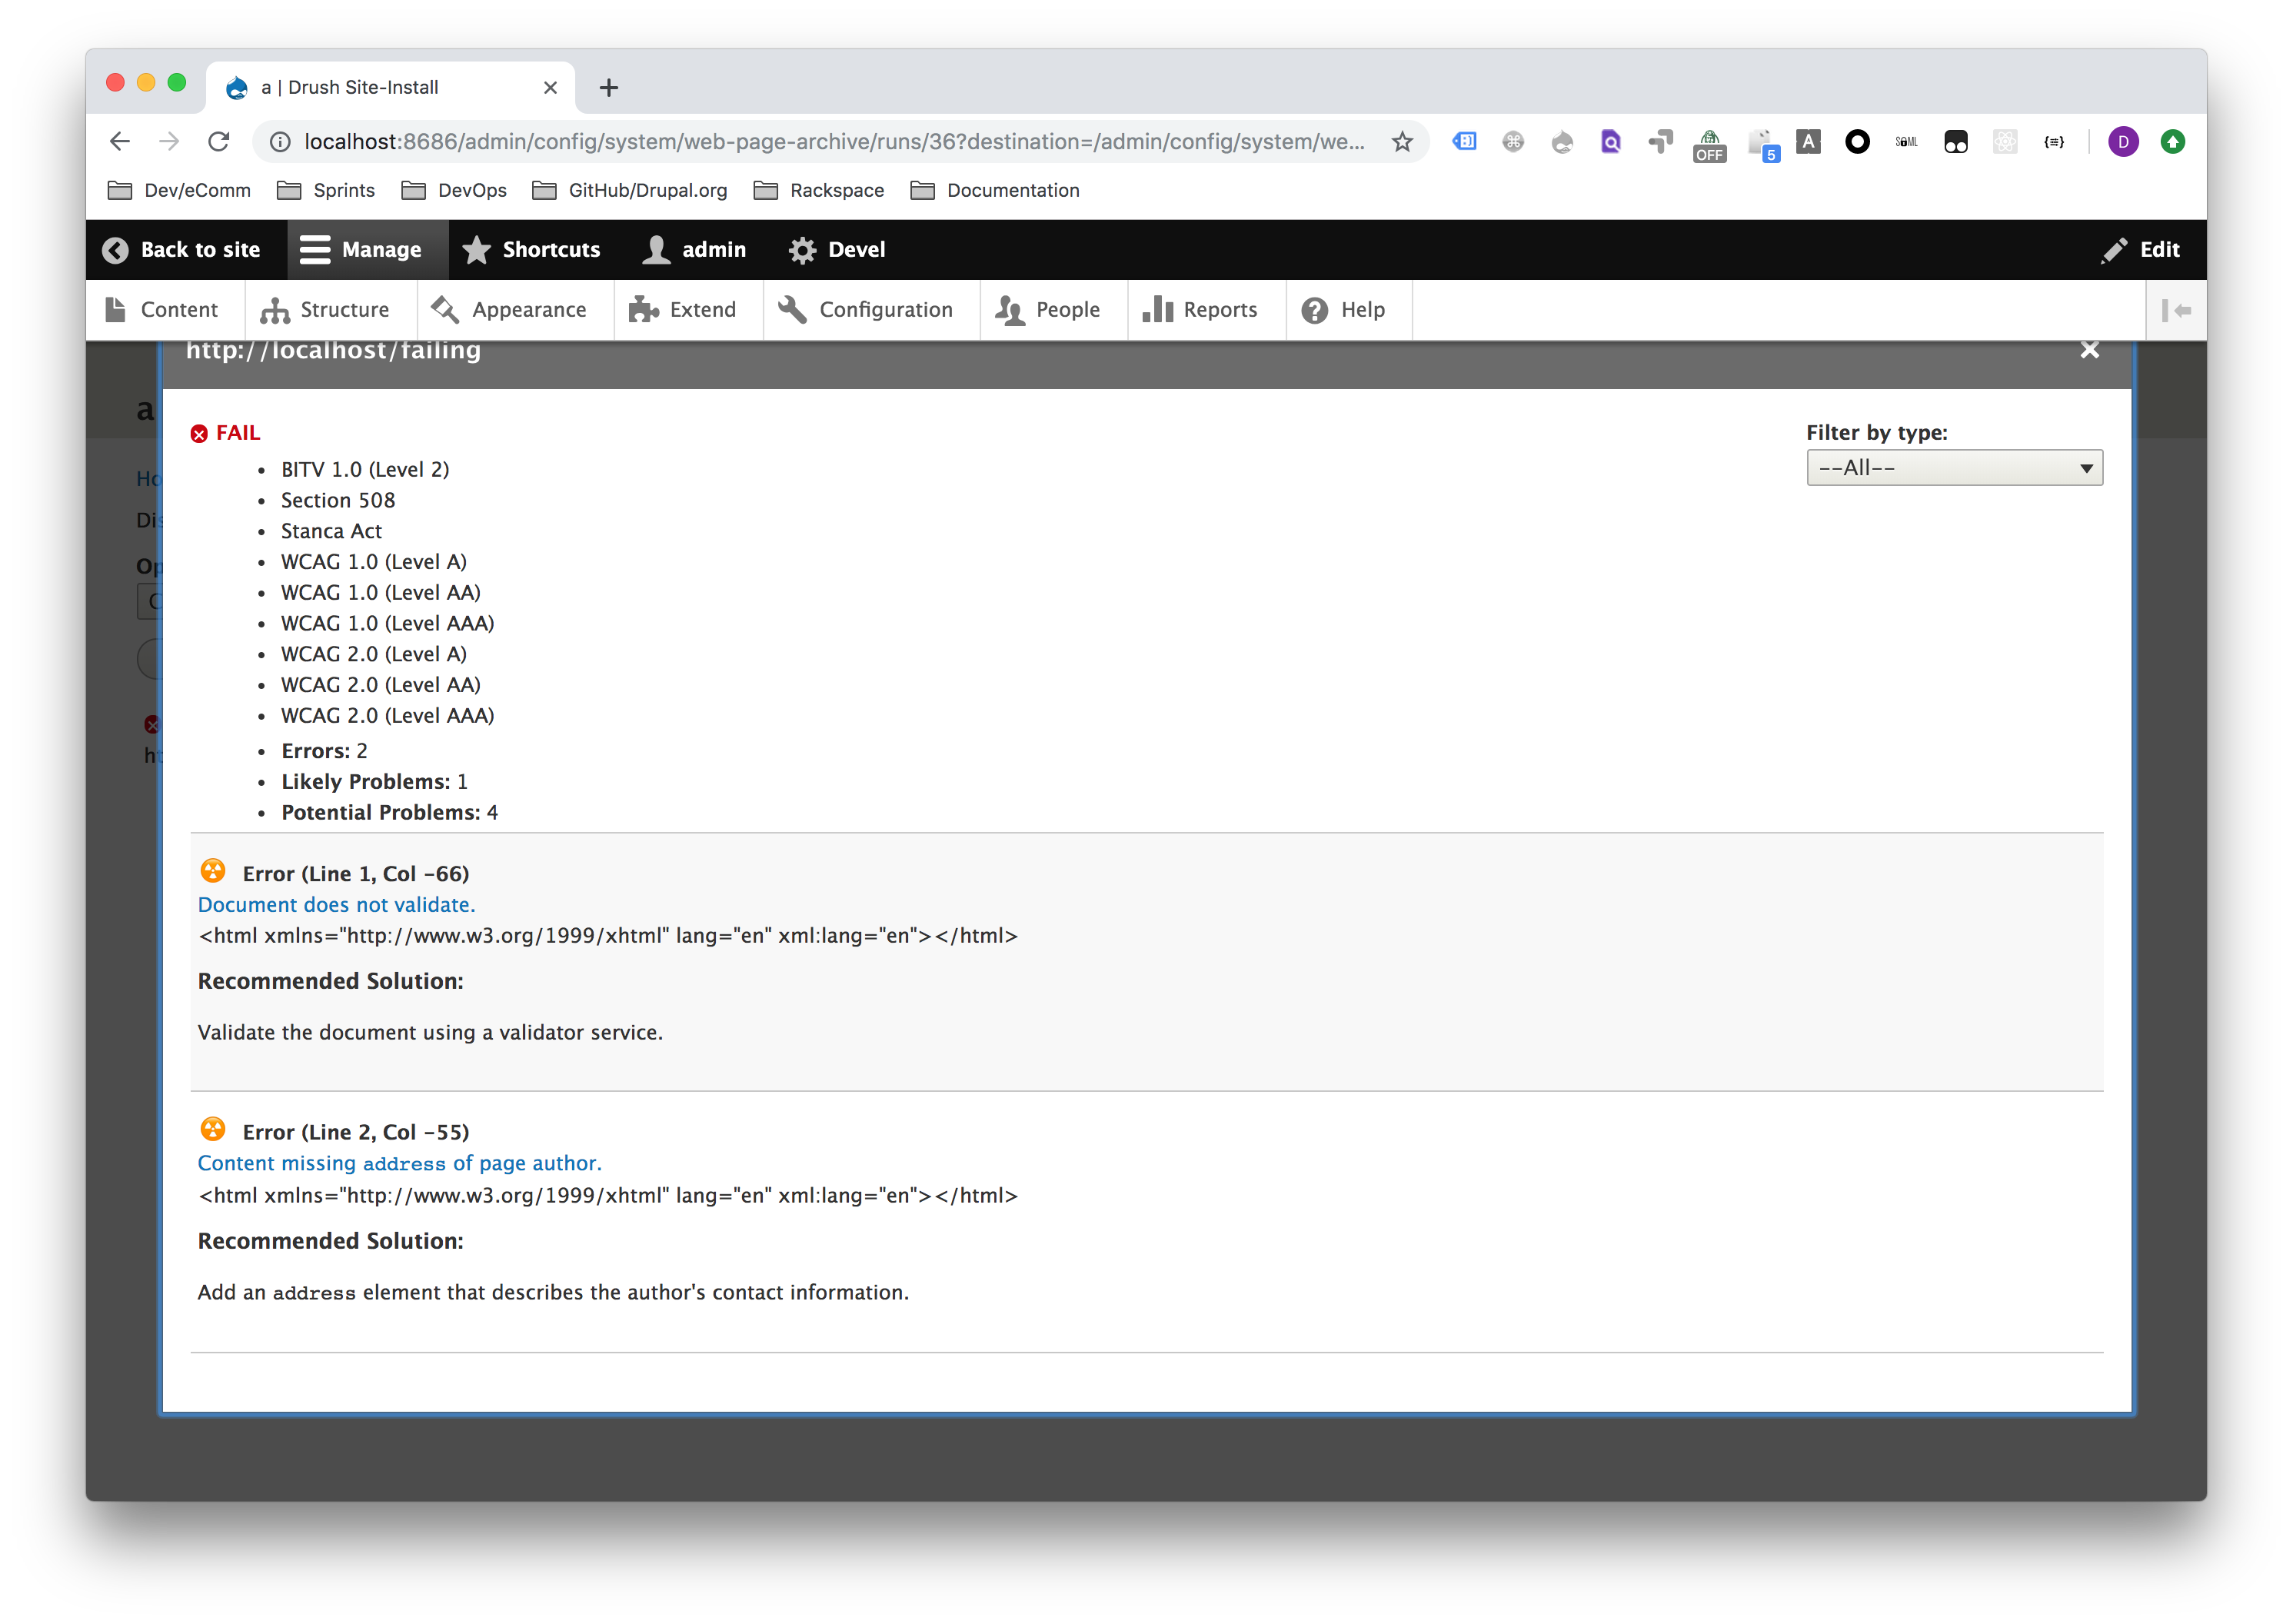Open Filter by type dropdown
The image size is (2293, 1624).
click(1954, 468)
